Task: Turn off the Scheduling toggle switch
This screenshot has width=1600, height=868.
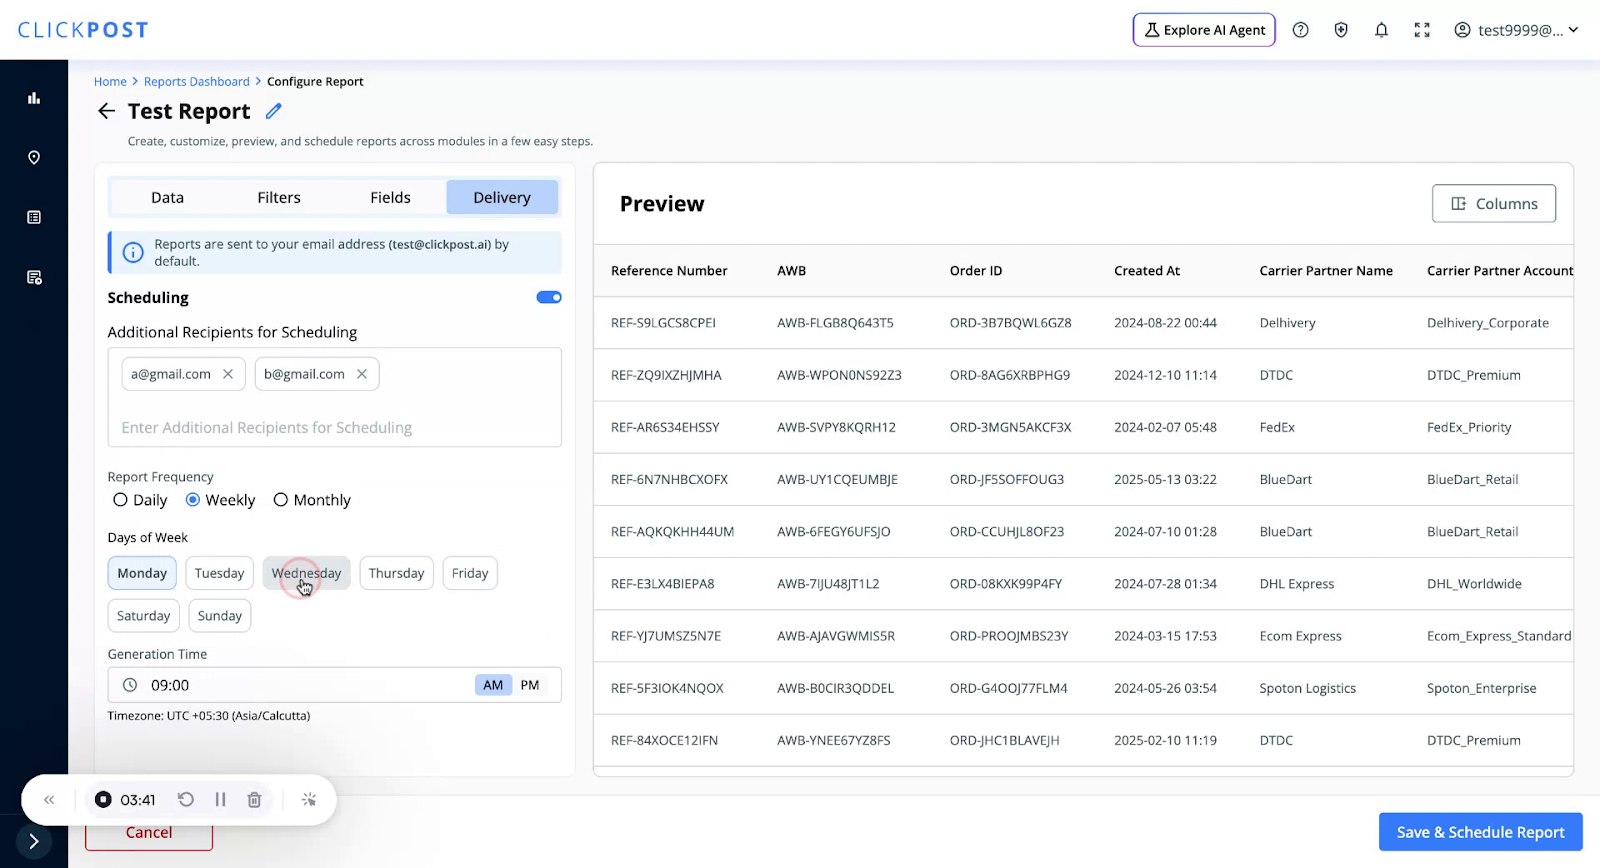Action: pyautogui.click(x=549, y=297)
